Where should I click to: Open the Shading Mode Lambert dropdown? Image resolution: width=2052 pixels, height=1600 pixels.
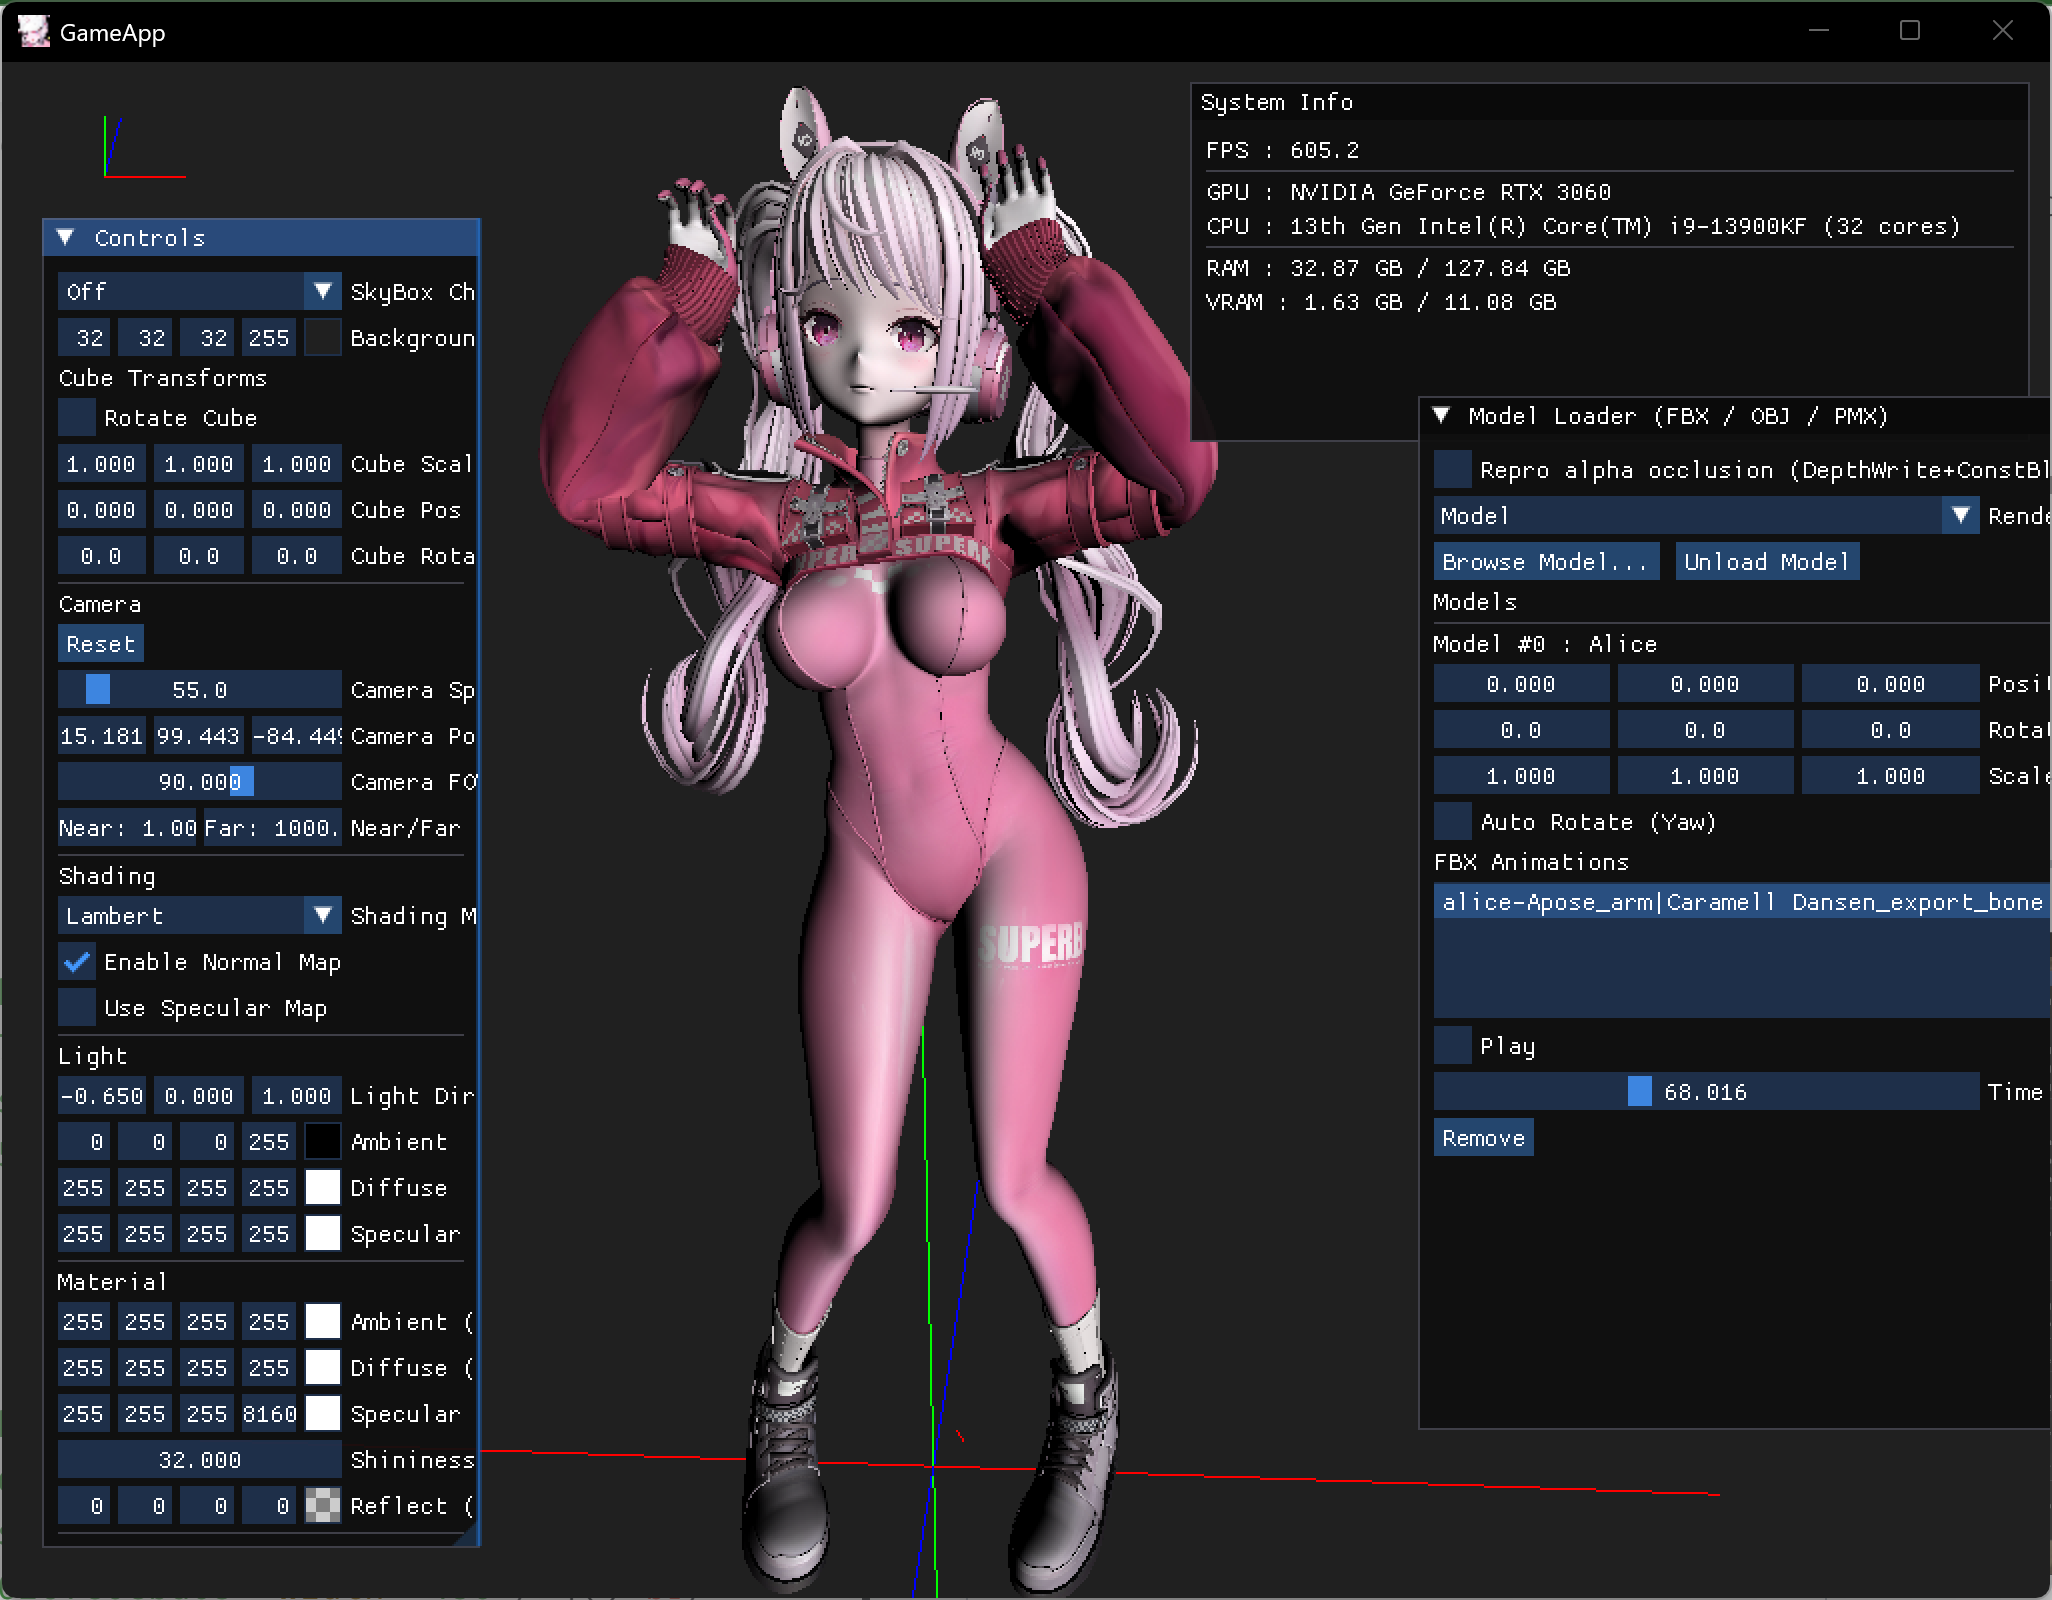pyautogui.click(x=199, y=916)
